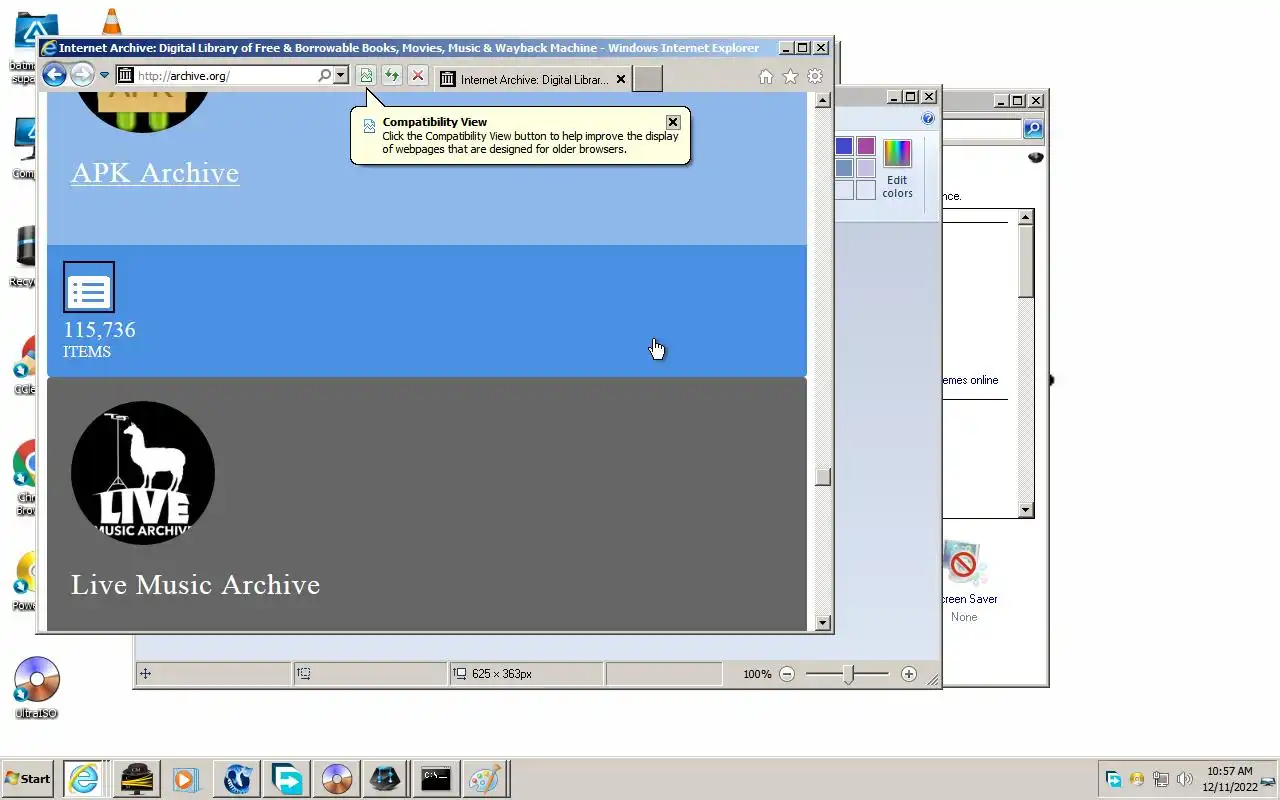Image resolution: width=1280 pixels, height=800 pixels.
Task: Refresh the archive.org page
Action: [392, 75]
